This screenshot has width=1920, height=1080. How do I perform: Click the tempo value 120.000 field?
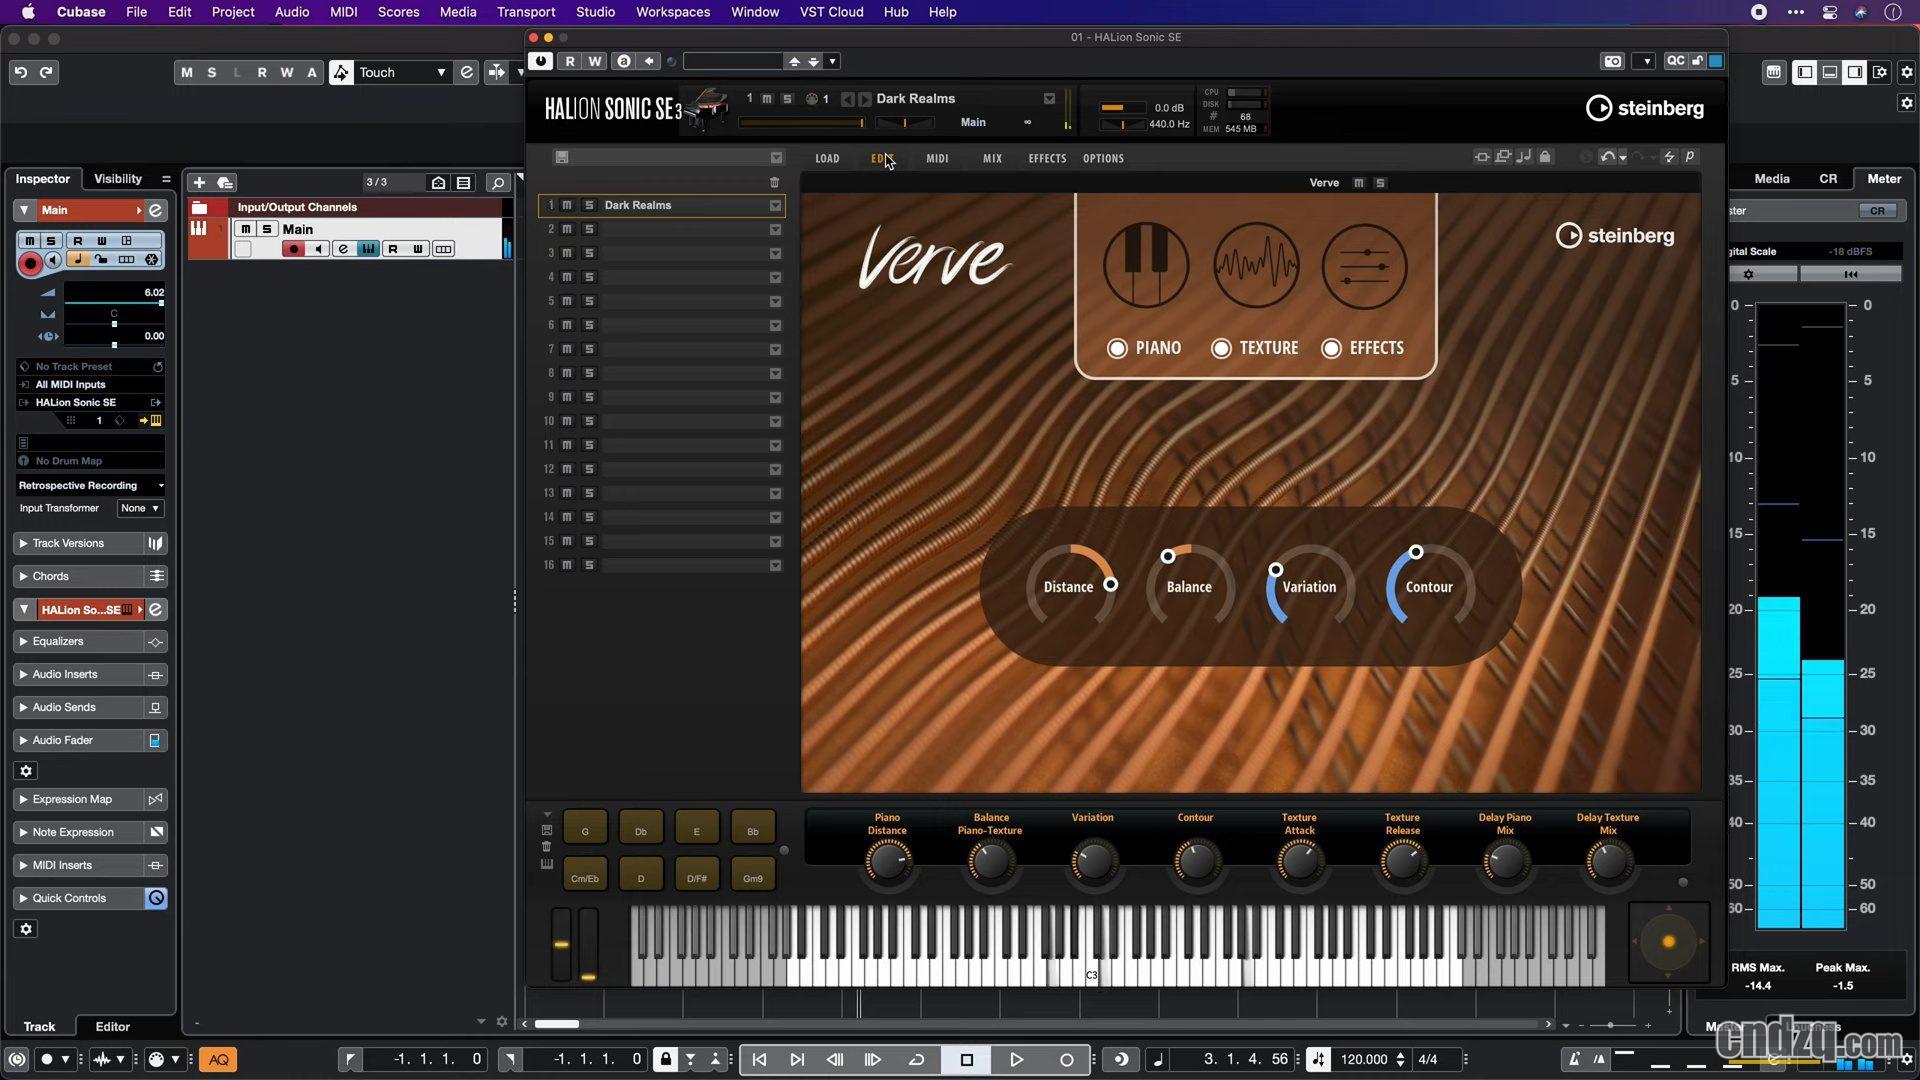pyautogui.click(x=1364, y=1059)
